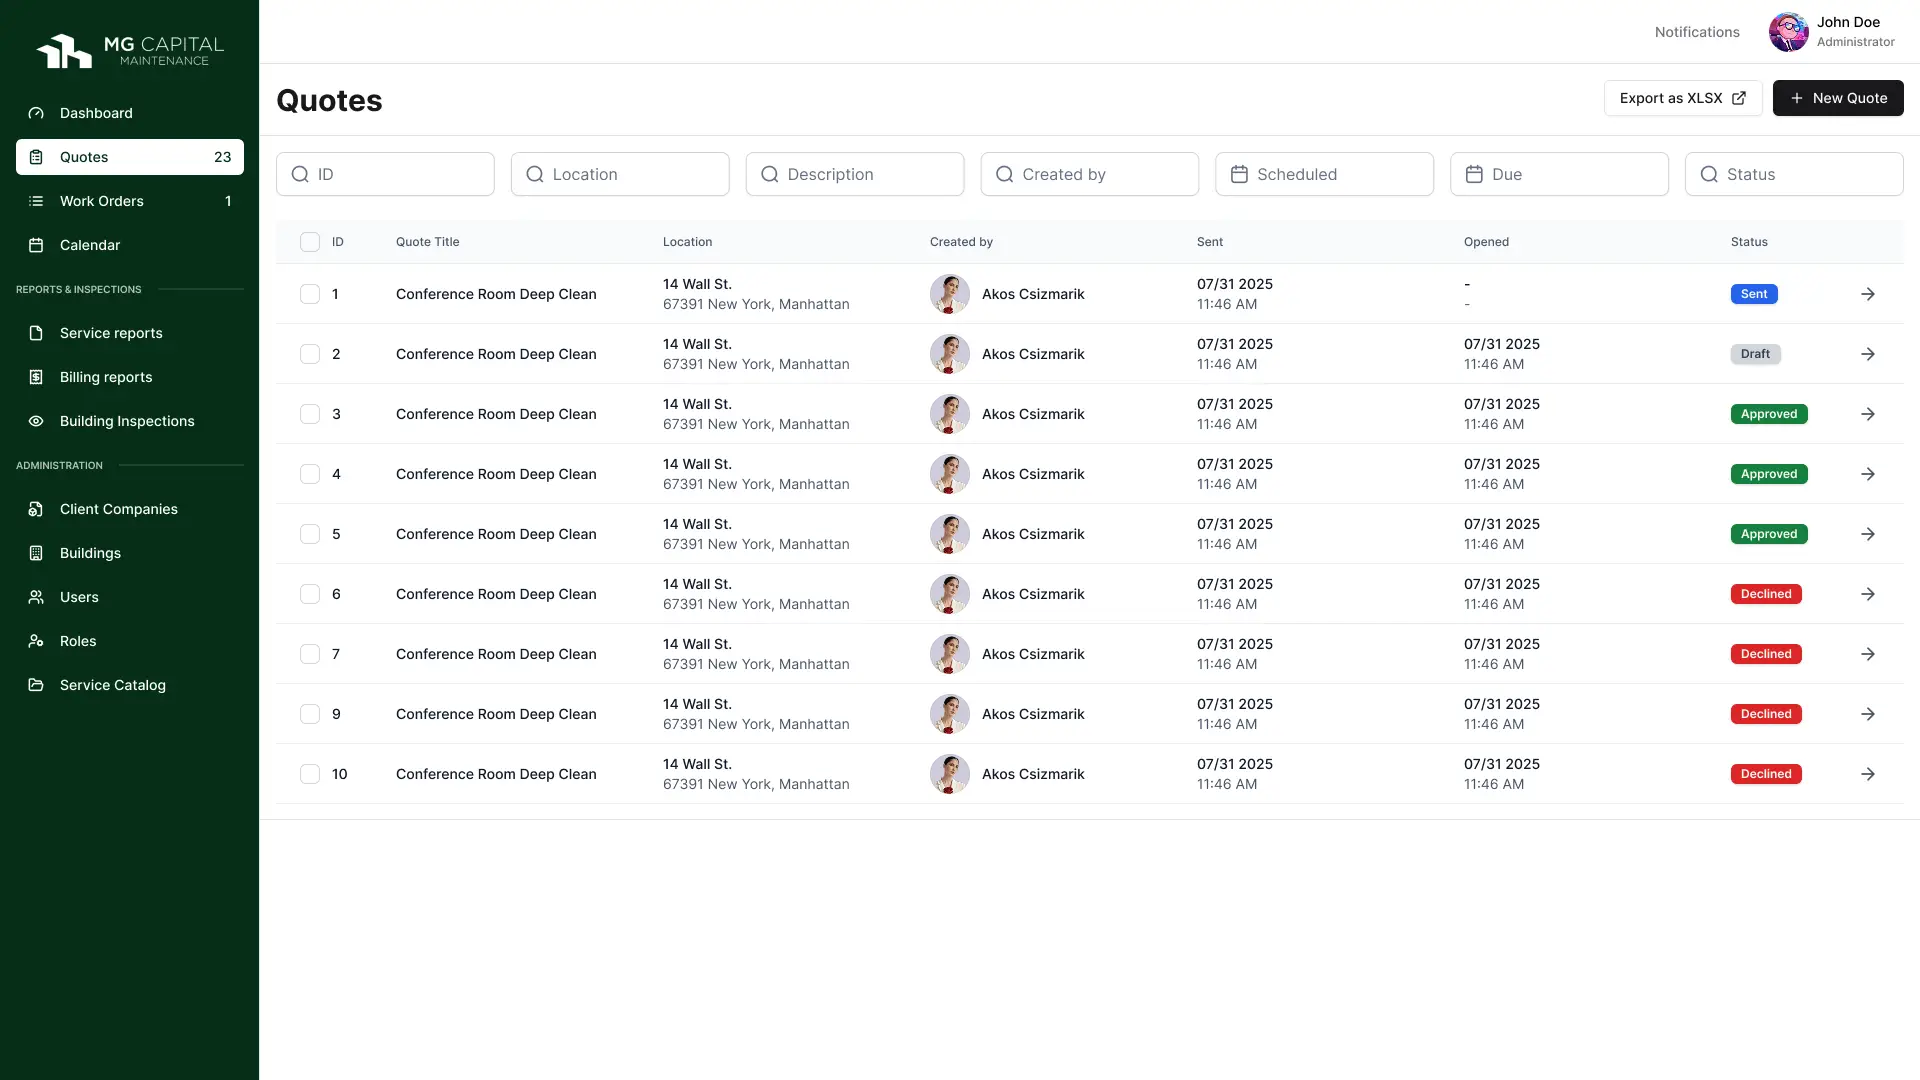The height and width of the screenshot is (1080, 1920).
Task: Click the MG Capital Maintenance logo
Action: [x=130, y=51]
